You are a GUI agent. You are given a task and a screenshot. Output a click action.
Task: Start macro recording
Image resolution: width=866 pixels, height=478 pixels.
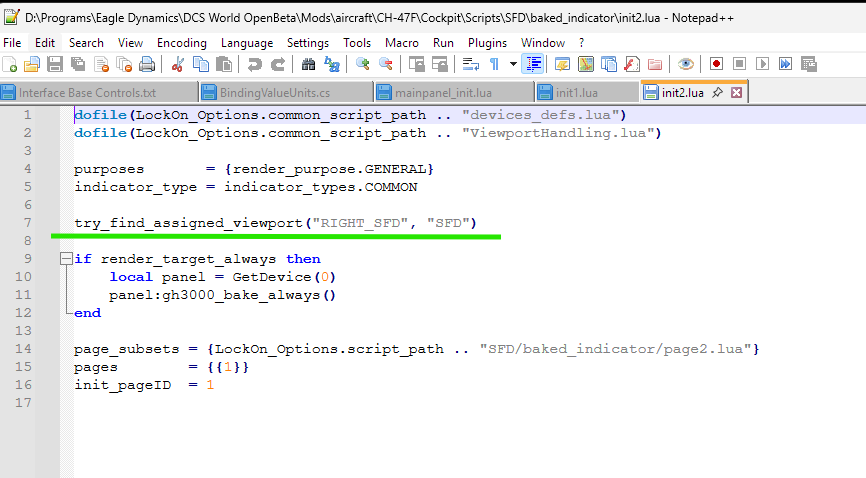[716, 64]
